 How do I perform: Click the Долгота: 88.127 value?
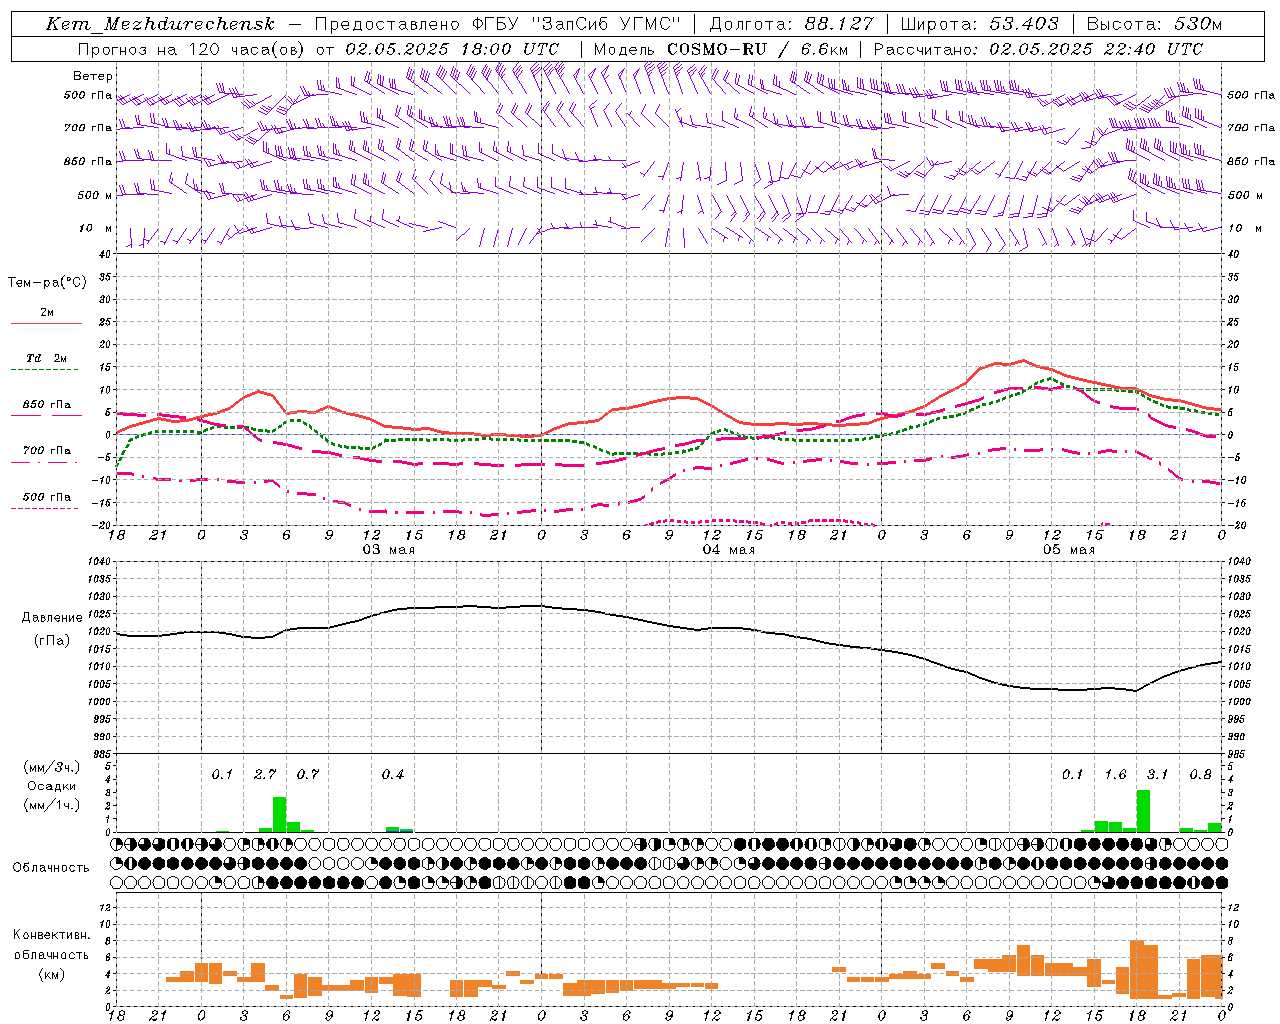(x=791, y=24)
